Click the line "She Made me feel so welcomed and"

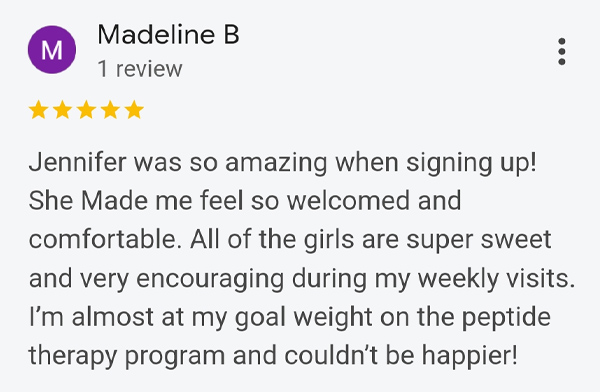click(245, 201)
